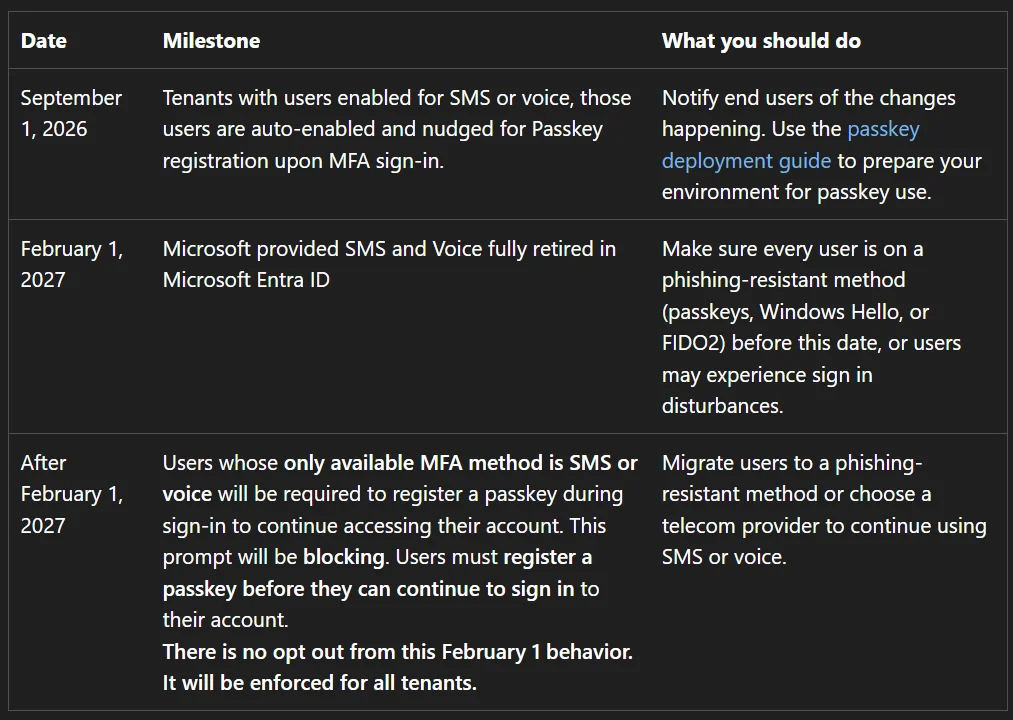This screenshot has width=1013, height=720.
Task: Click the 'telecom provider to continue using' text
Action: click(824, 525)
